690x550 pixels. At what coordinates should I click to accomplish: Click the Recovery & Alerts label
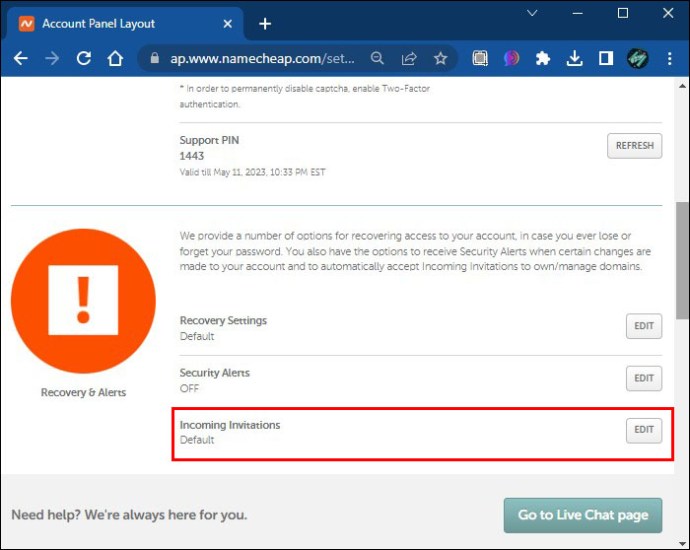click(x=83, y=392)
